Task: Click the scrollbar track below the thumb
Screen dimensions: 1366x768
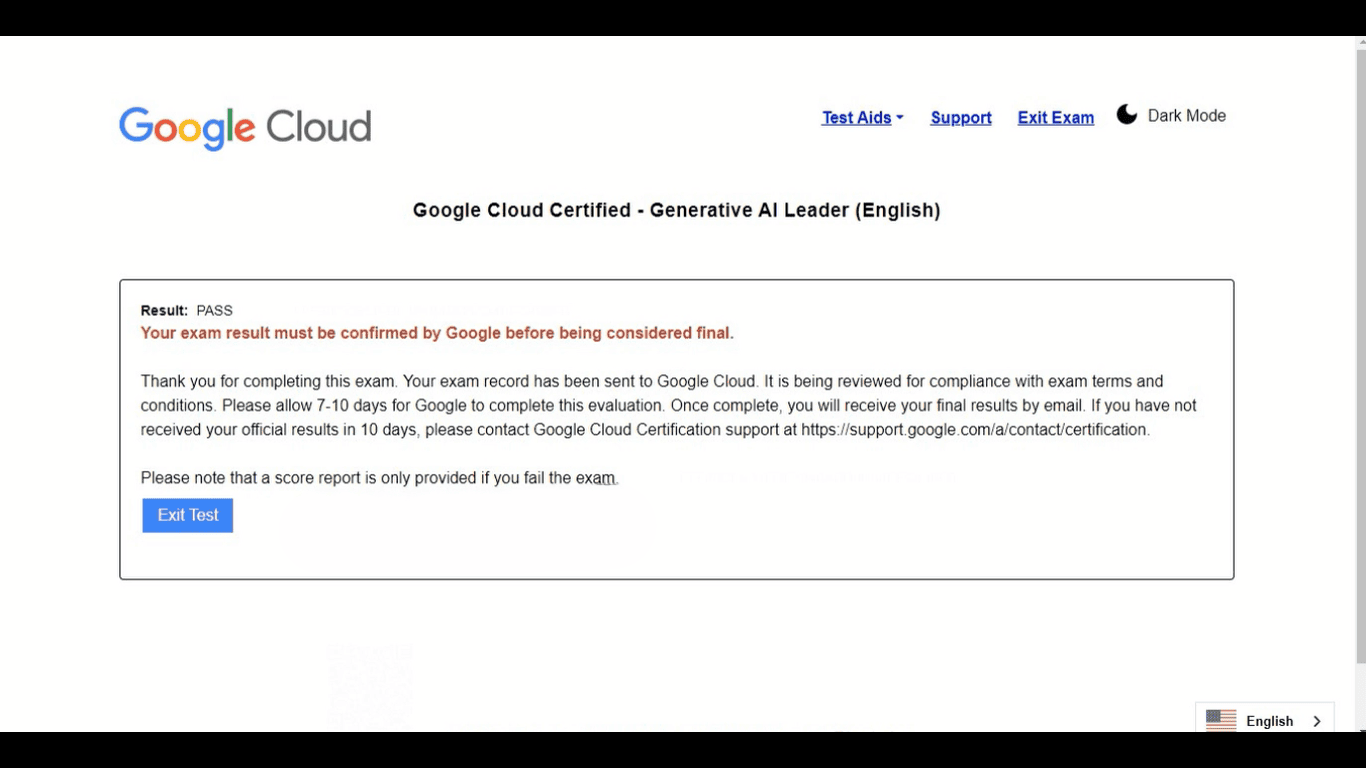Action: pyautogui.click(x=1360, y=695)
